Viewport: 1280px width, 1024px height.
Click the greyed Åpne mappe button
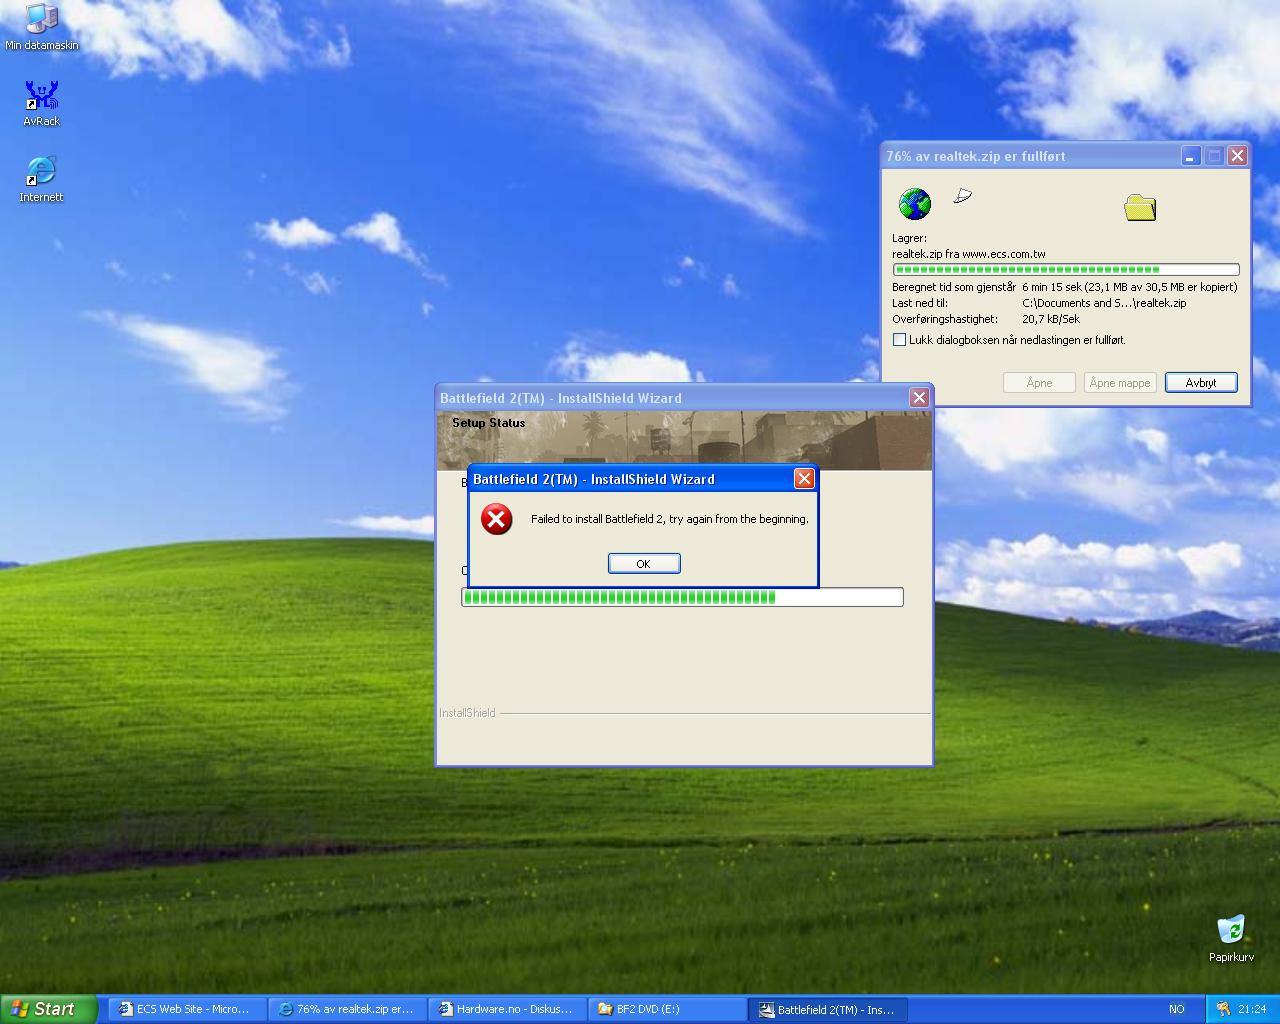1120,383
